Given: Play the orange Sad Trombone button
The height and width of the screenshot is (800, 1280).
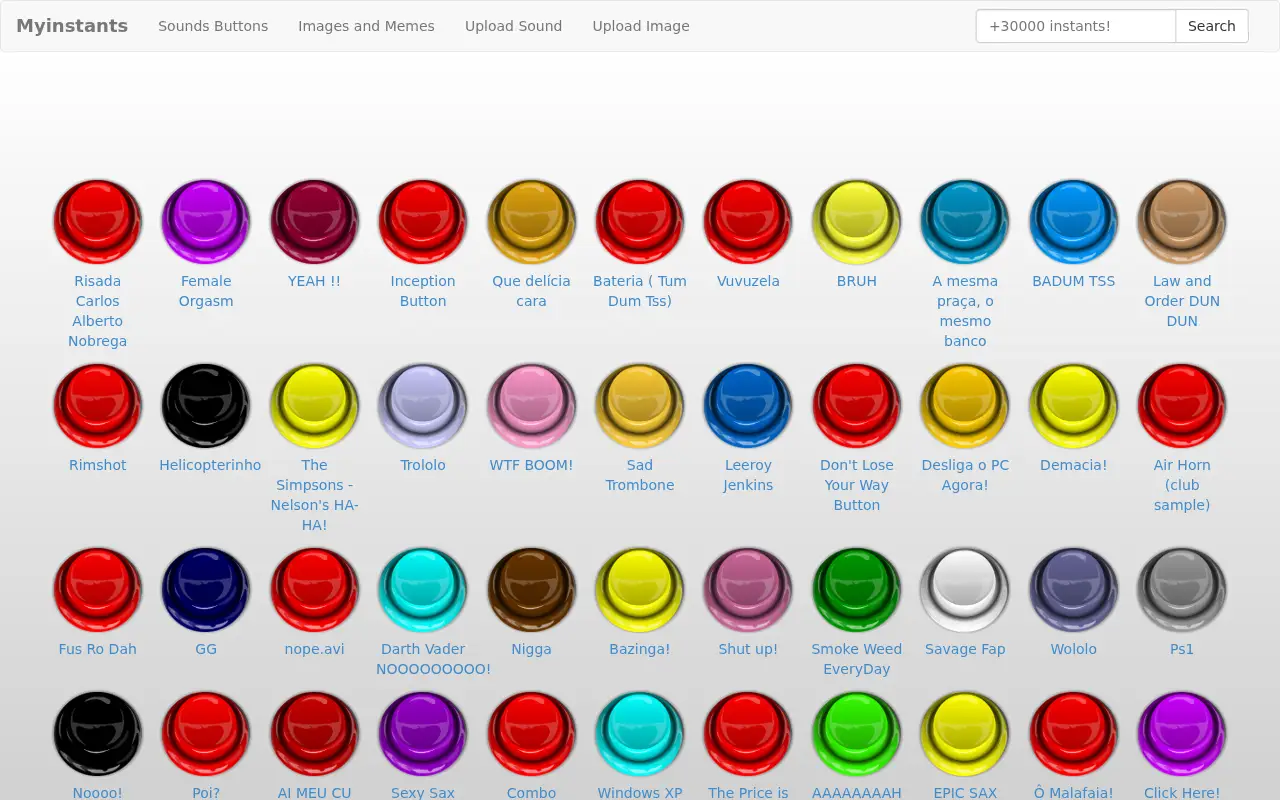Looking at the screenshot, I should click(x=640, y=406).
